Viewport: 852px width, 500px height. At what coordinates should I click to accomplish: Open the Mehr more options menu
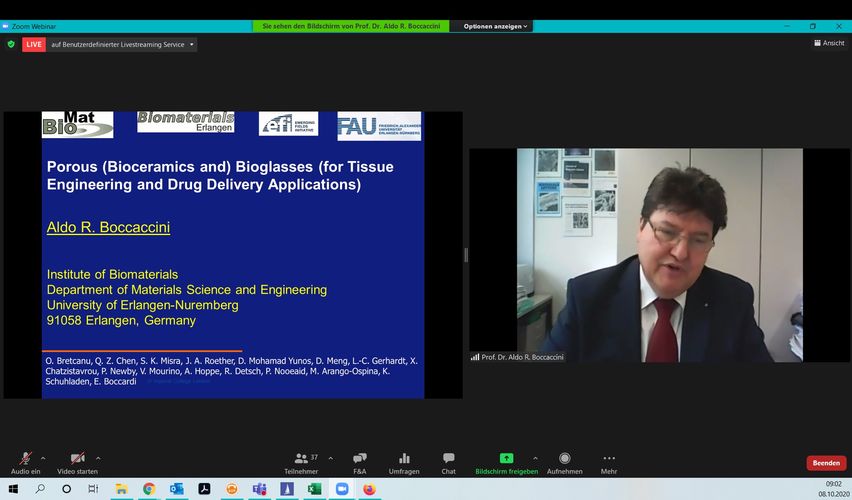(609, 461)
